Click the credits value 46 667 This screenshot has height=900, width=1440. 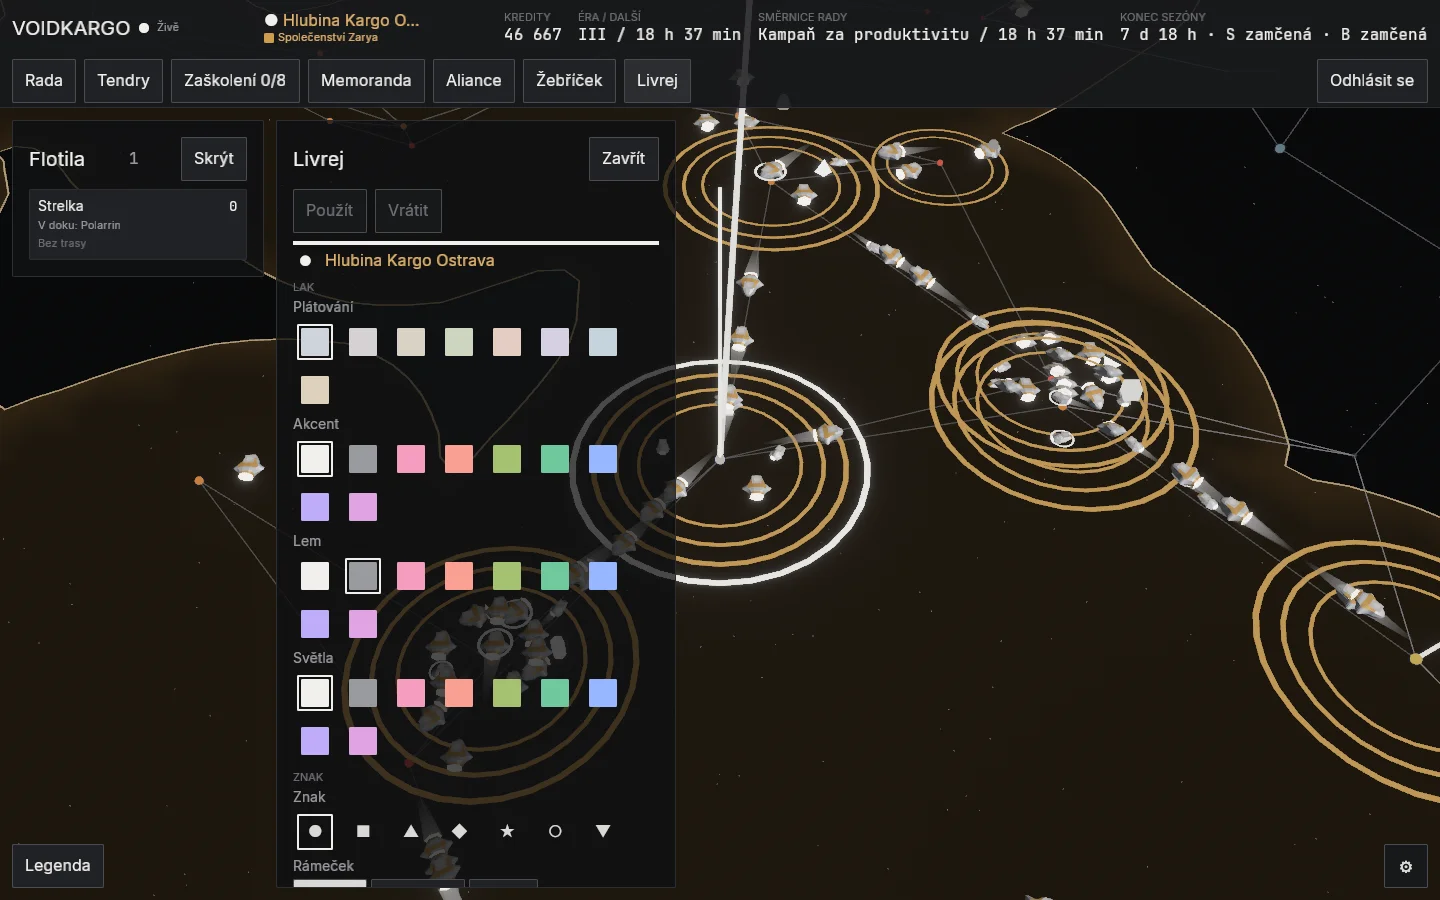point(533,35)
